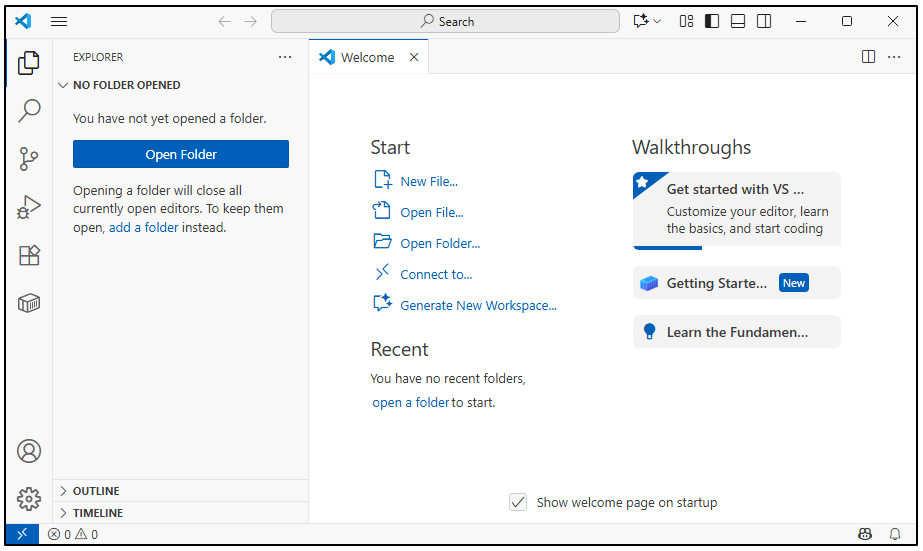Expand the Outline section

(x=96, y=491)
